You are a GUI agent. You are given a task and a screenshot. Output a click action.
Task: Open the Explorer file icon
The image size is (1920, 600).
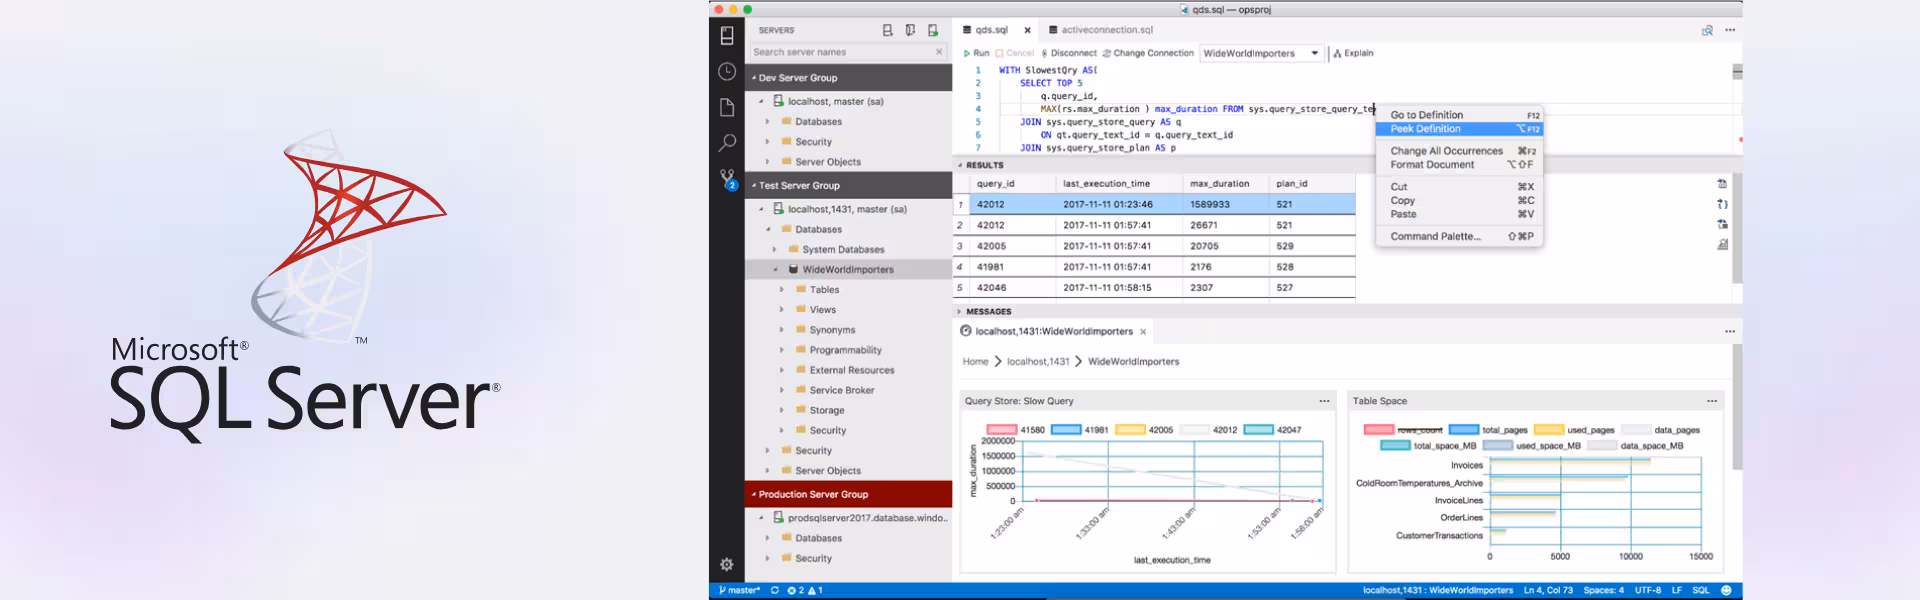coord(727,107)
